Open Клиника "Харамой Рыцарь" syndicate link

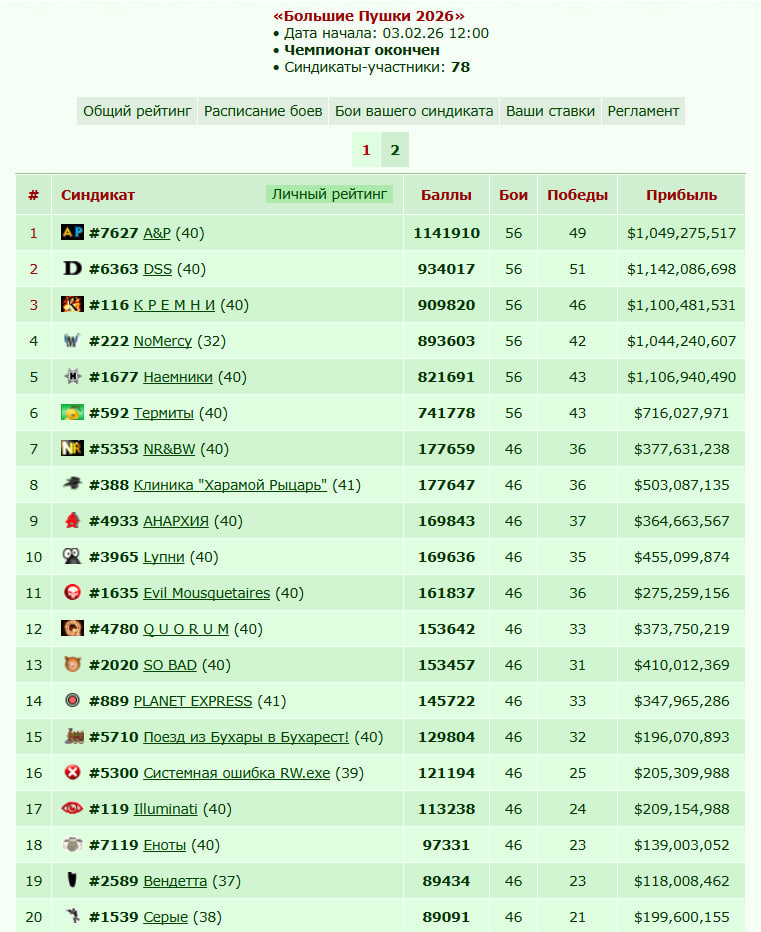click(x=230, y=485)
